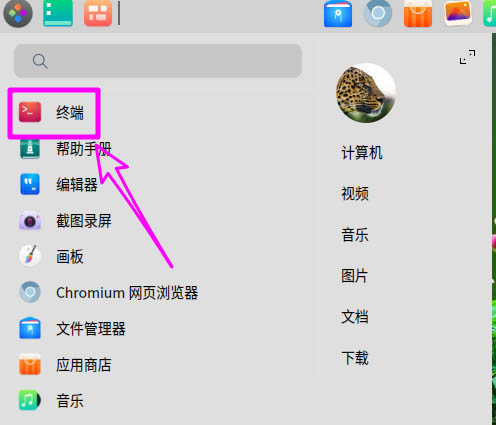Open the 下载 folder shortcut
Viewport: 496px width, 425px height.
point(355,358)
